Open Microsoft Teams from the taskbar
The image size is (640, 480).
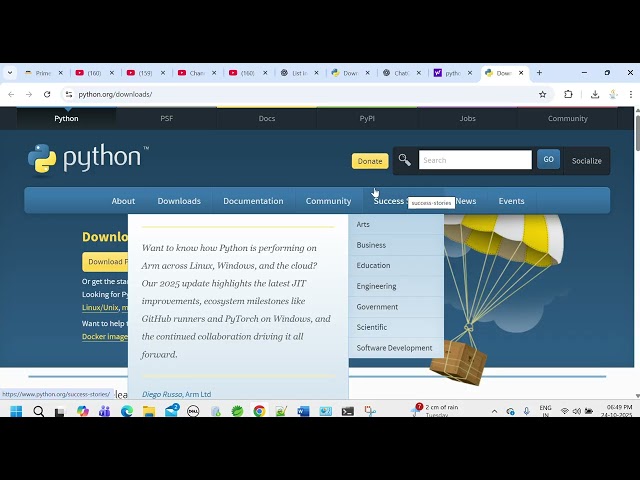pyautogui.click(x=104, y=411)
